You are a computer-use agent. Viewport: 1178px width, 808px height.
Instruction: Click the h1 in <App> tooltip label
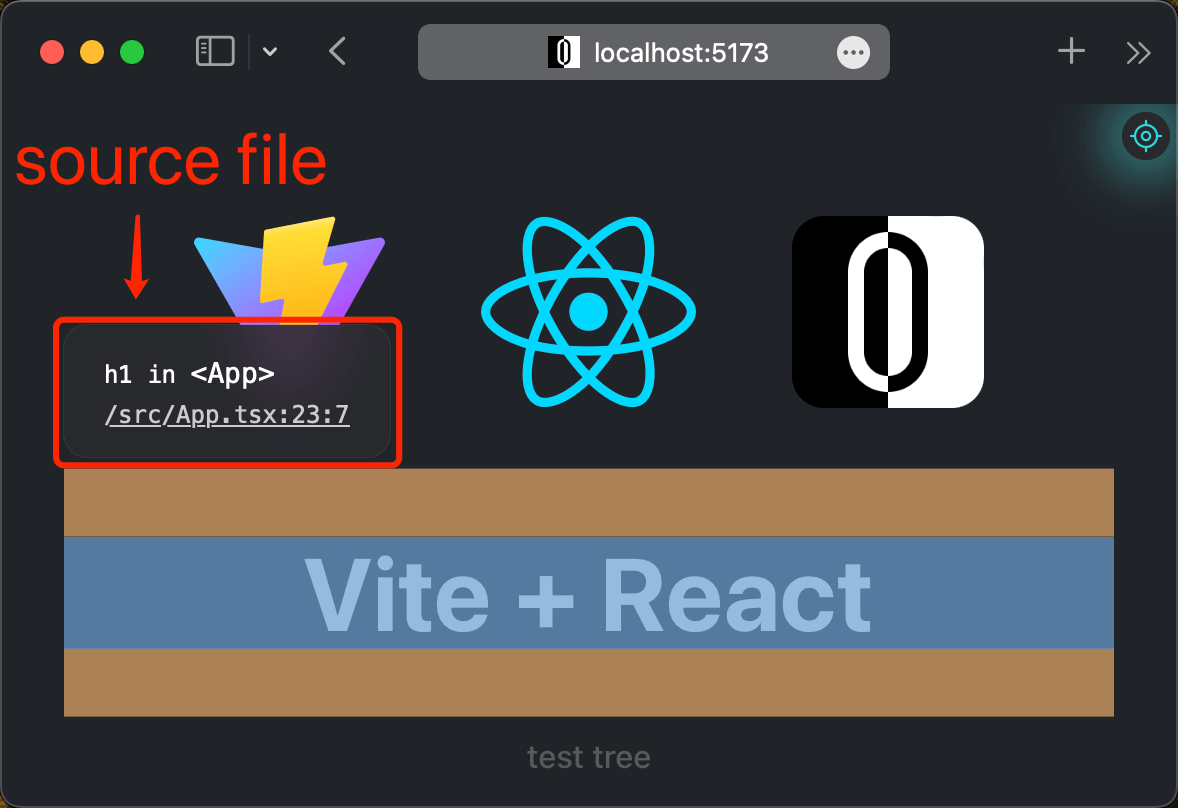click(x=189, y=373)
